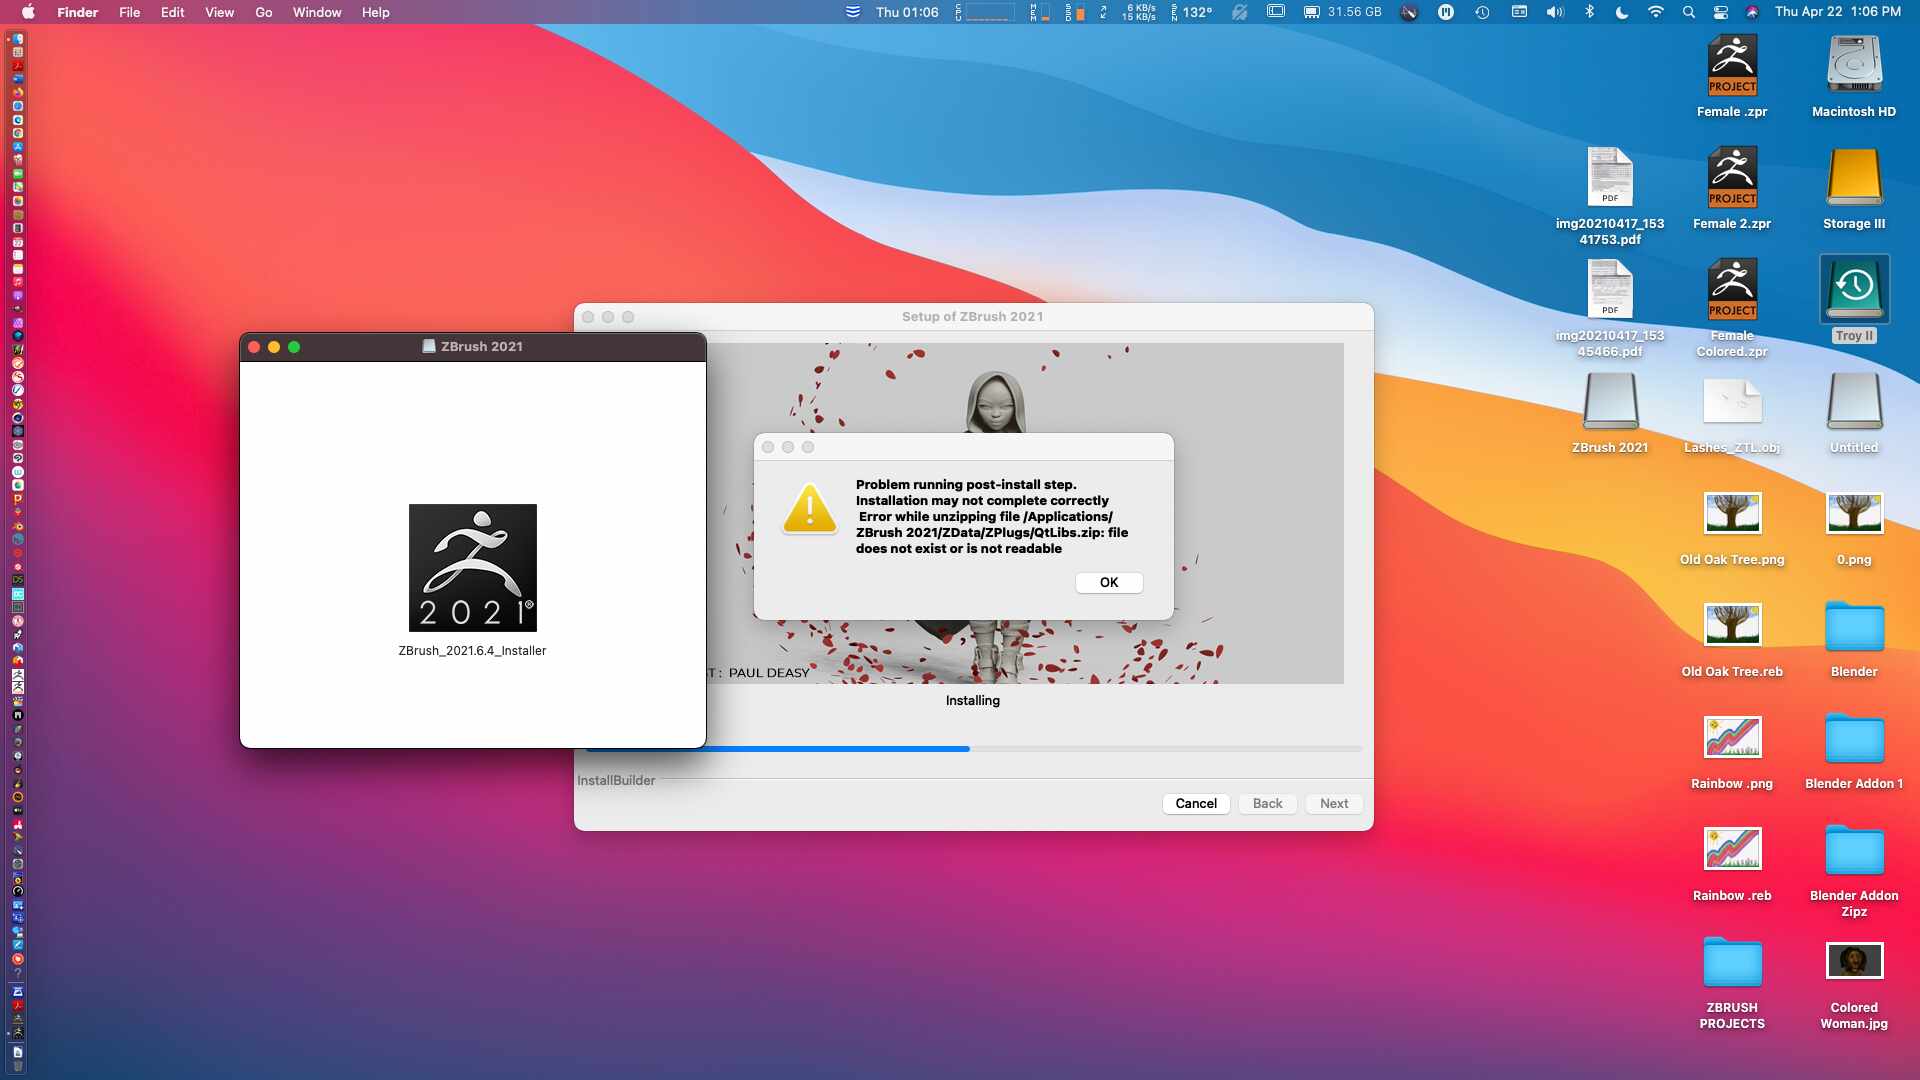Select the Untitled drive icon

[x=1854, y=402]
